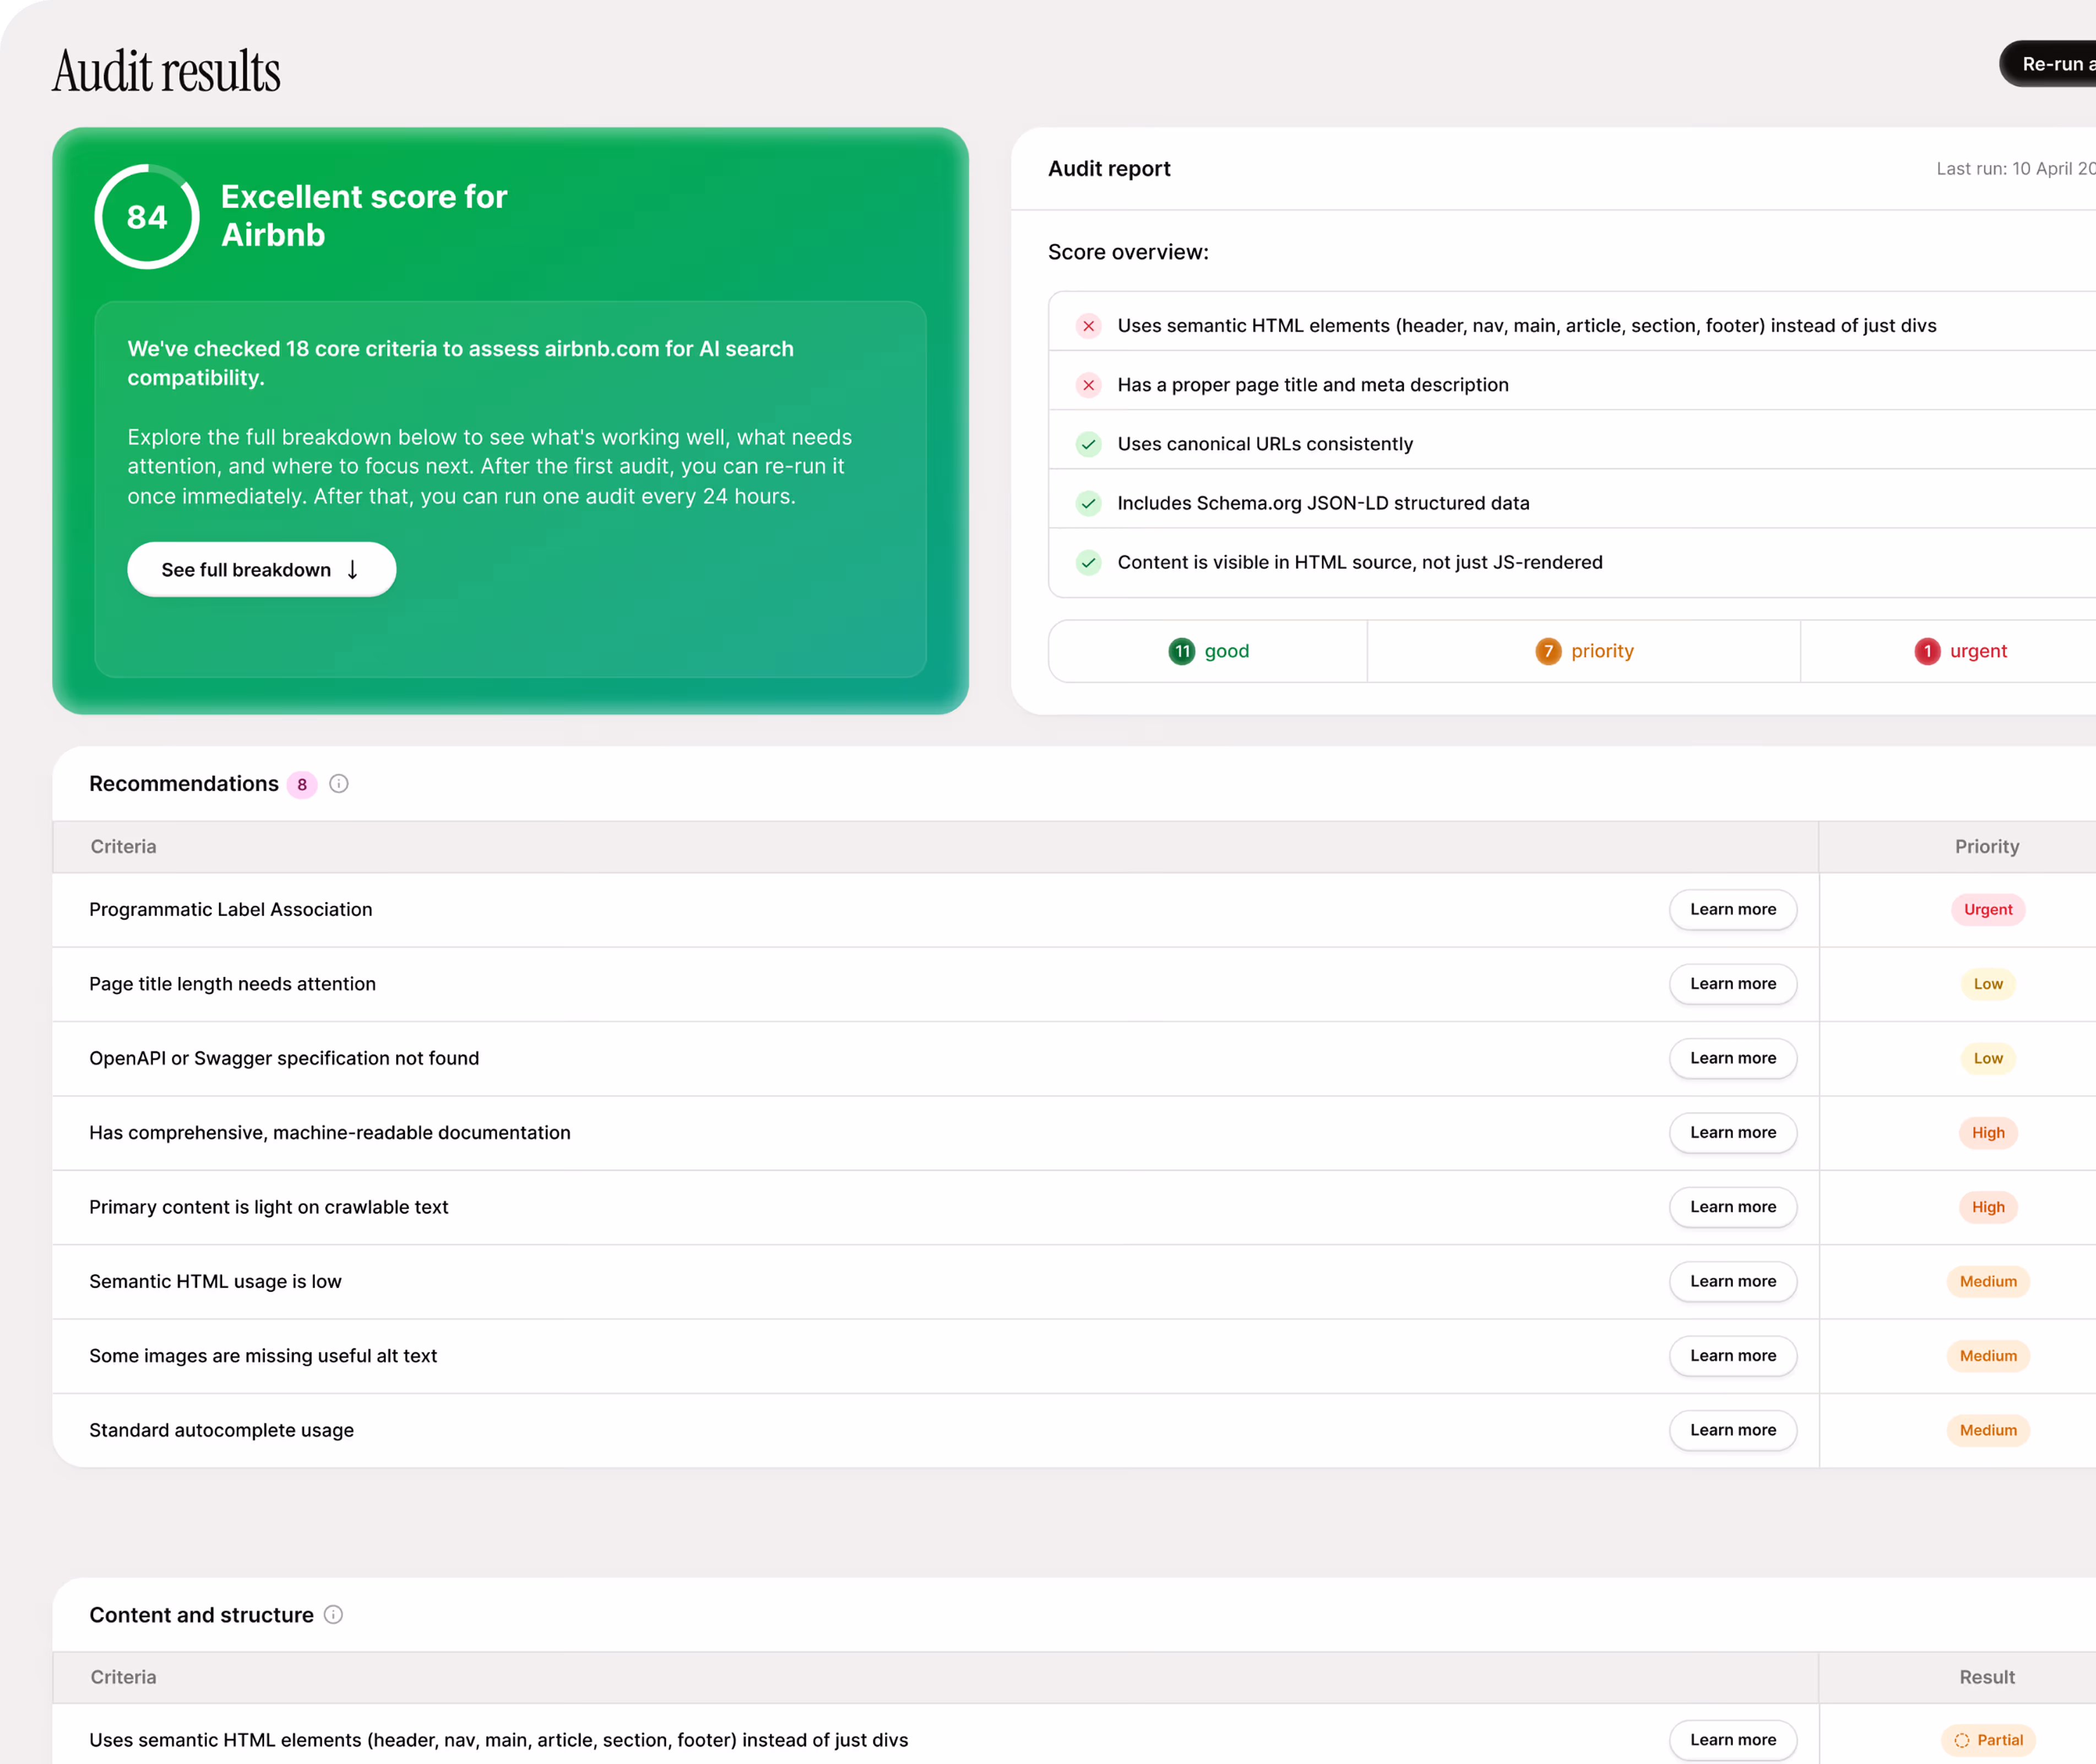2096x1764 pixels.
Task: Learn more about Standard autocomplete usage
Action: (x=1733, y=1430)
